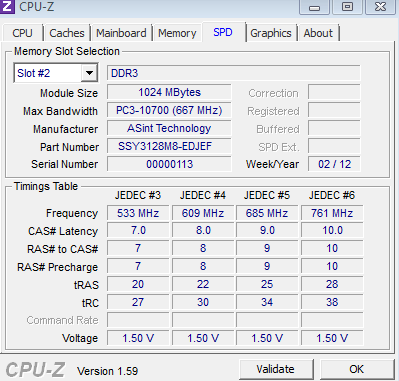
Task: Click tRC value 27
Action: [138, 302]
